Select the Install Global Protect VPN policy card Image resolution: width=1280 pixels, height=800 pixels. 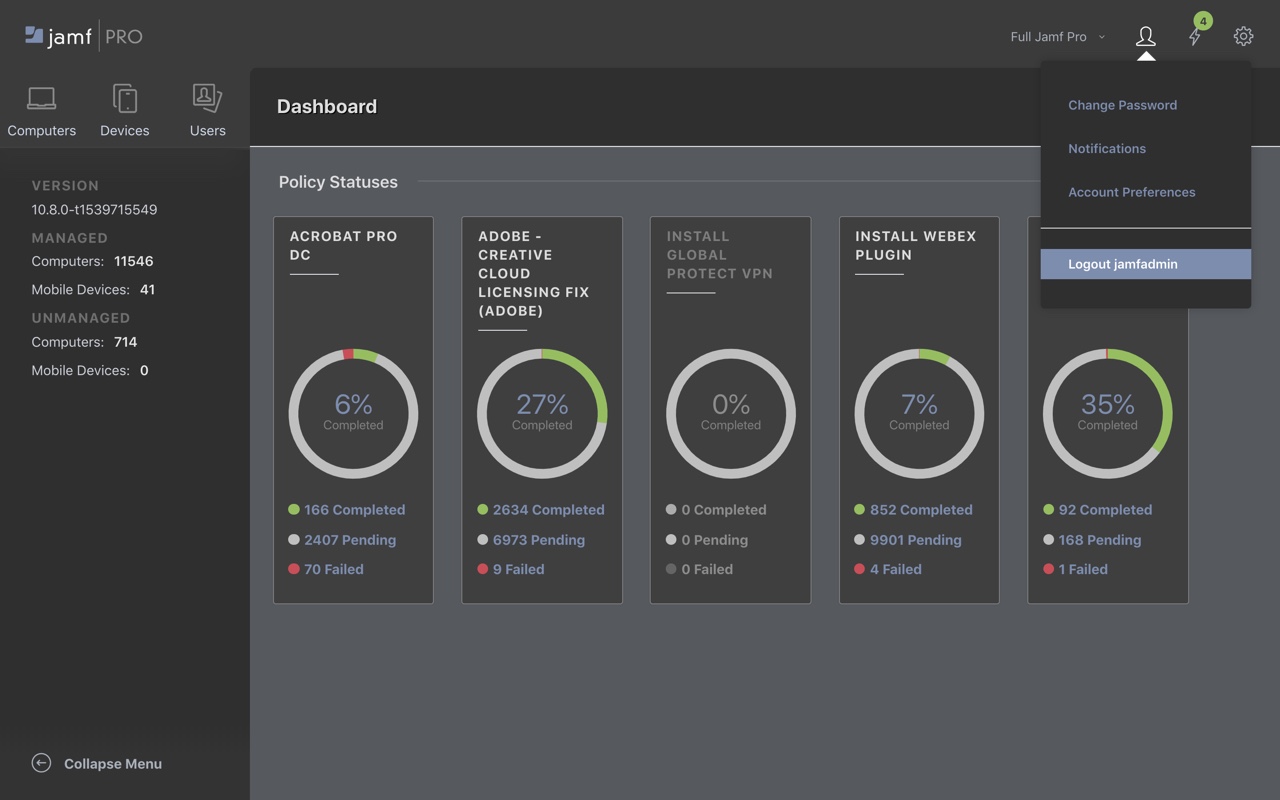730,408
